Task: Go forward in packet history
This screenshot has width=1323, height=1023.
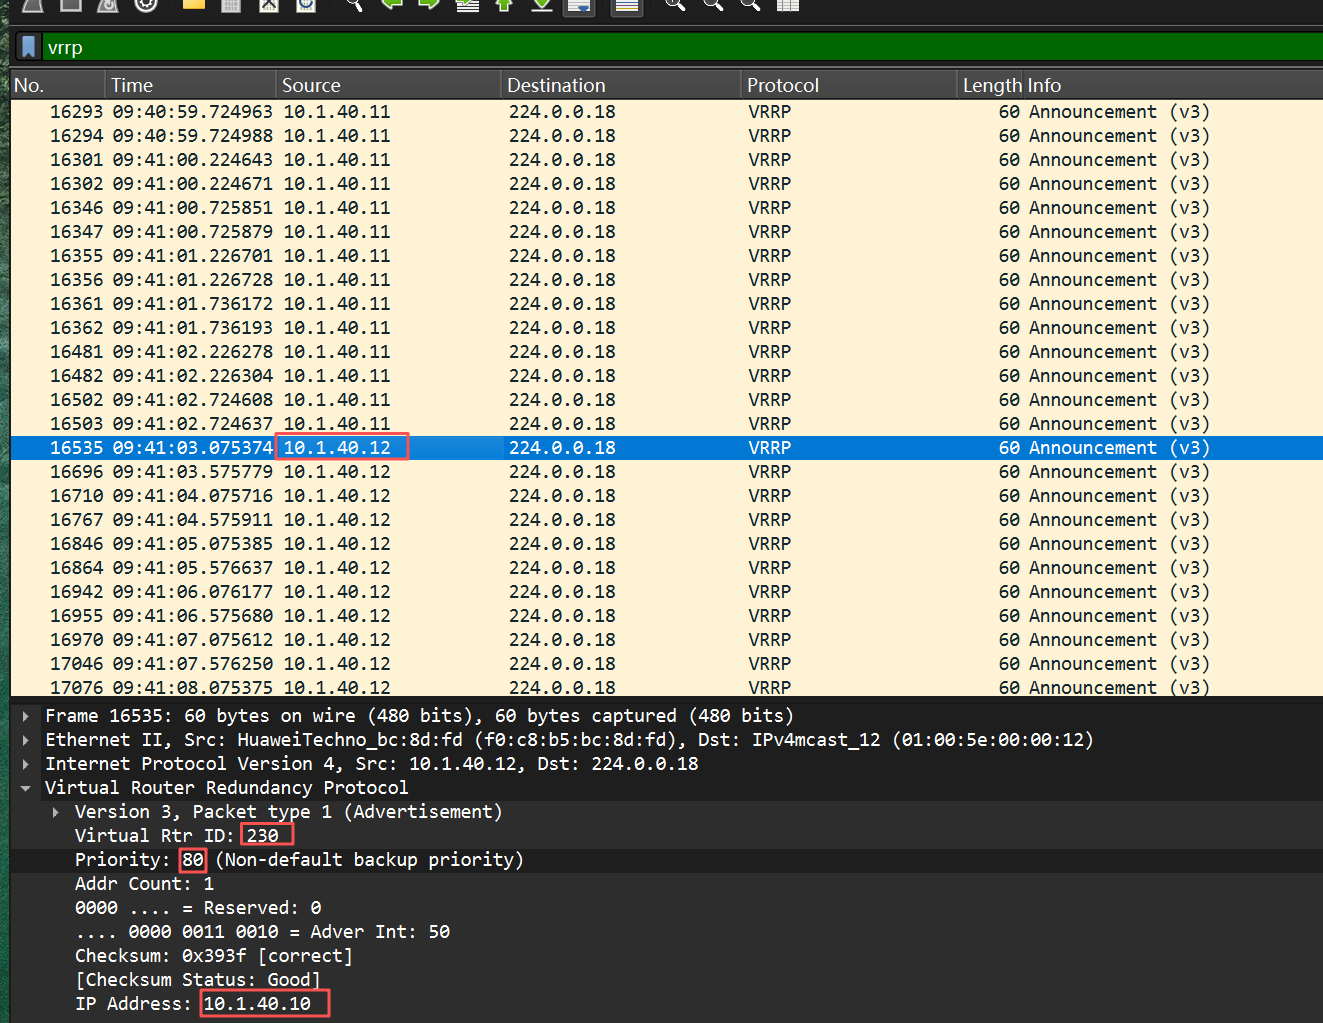Action: 429,5
